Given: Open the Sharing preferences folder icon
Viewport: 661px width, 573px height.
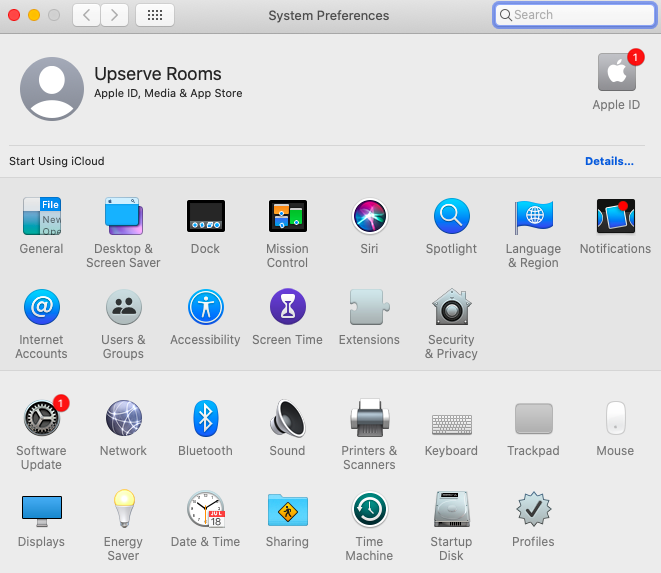Looking at the screenshot, I should point(287,510).
